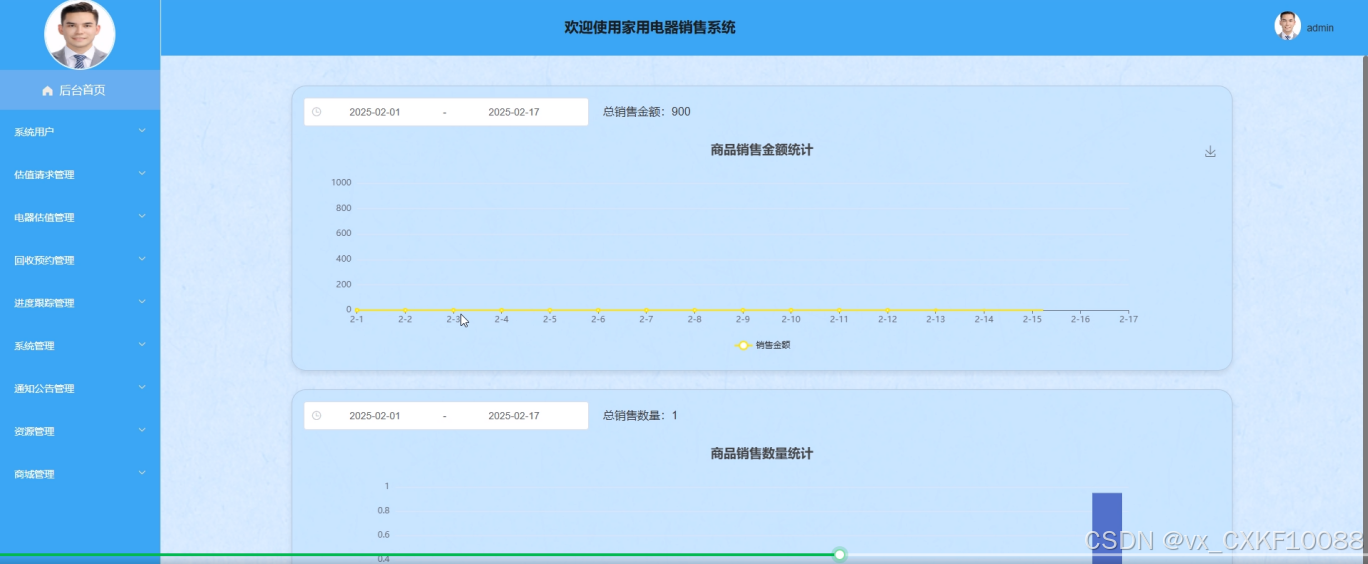This screenshot has width=1368, height=564.
Task: Expand the 商城管理 chevron
Action: 142,474
